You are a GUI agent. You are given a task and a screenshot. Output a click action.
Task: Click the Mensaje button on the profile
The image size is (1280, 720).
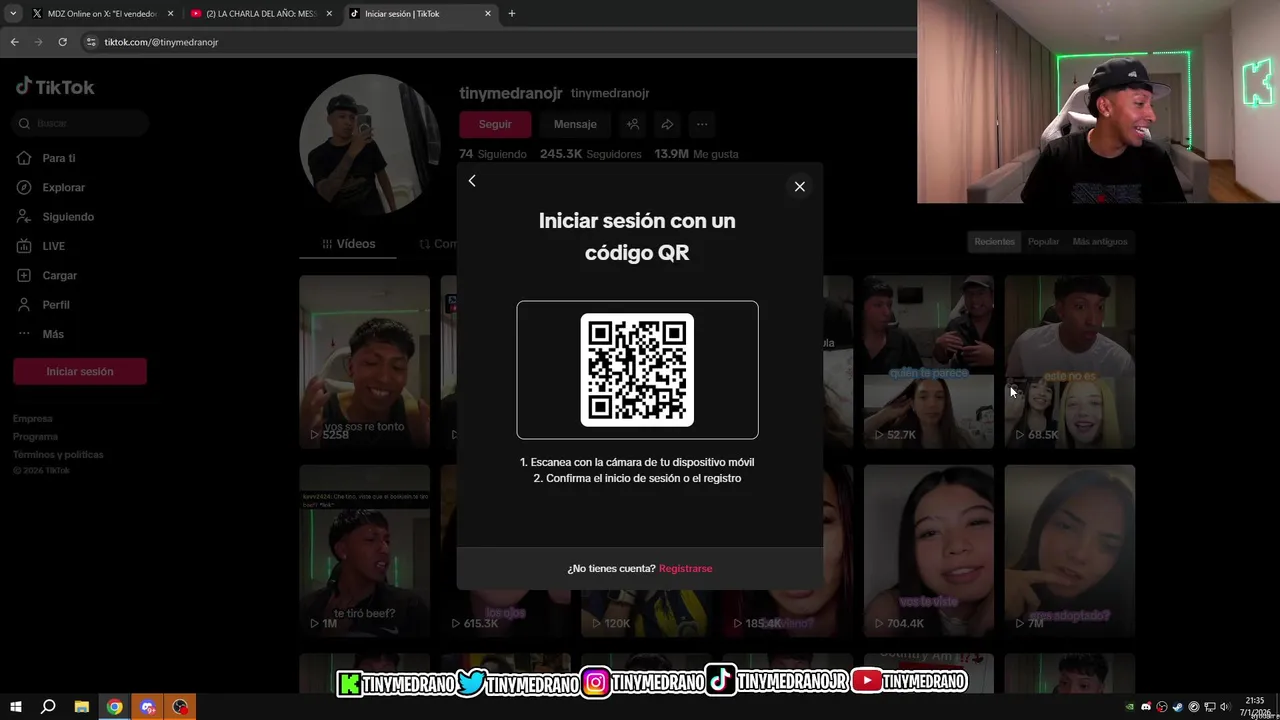[x=575, y=124]
